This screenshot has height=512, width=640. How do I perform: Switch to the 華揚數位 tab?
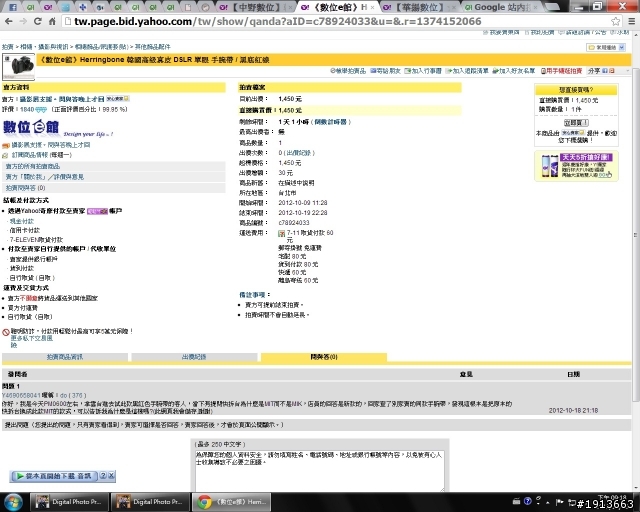tap(420, 7)
